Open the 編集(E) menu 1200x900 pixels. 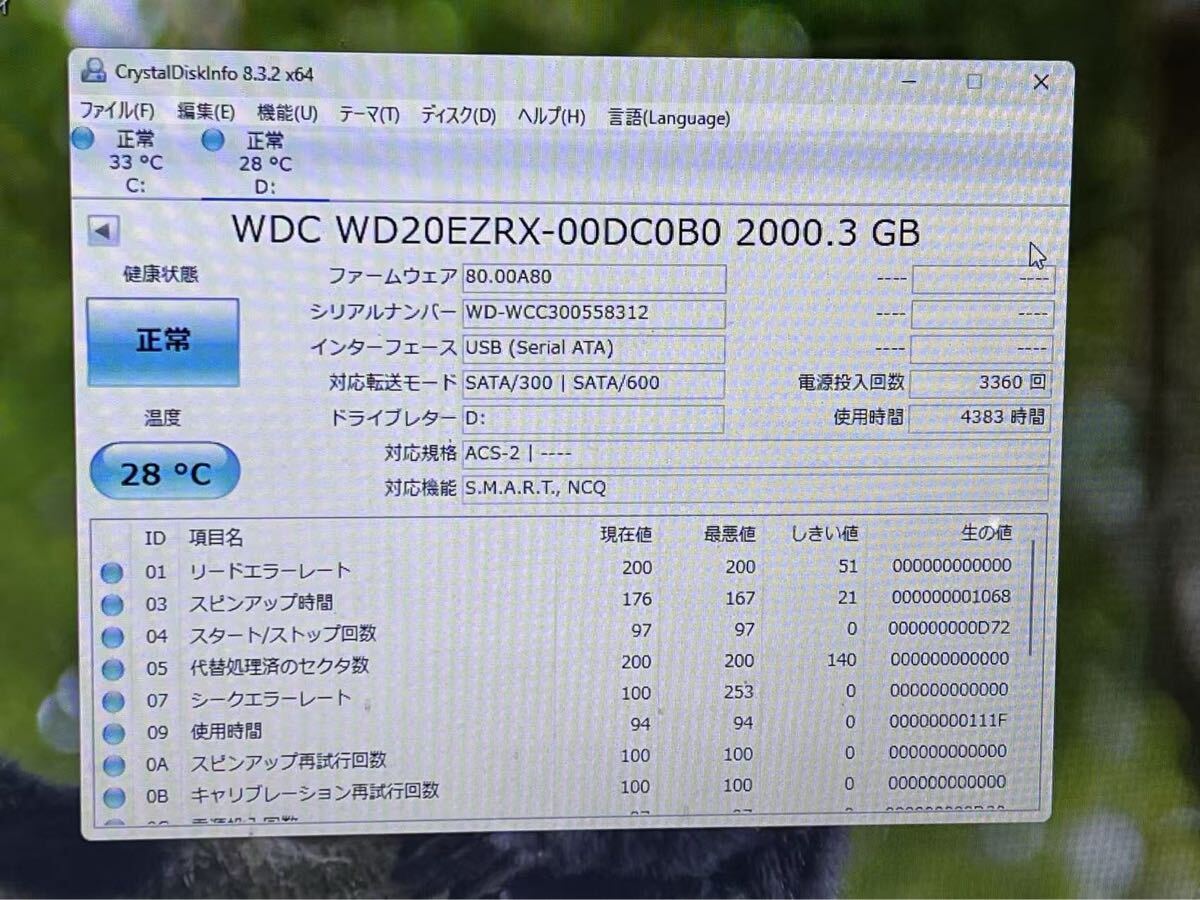click(x=206, y=113)
